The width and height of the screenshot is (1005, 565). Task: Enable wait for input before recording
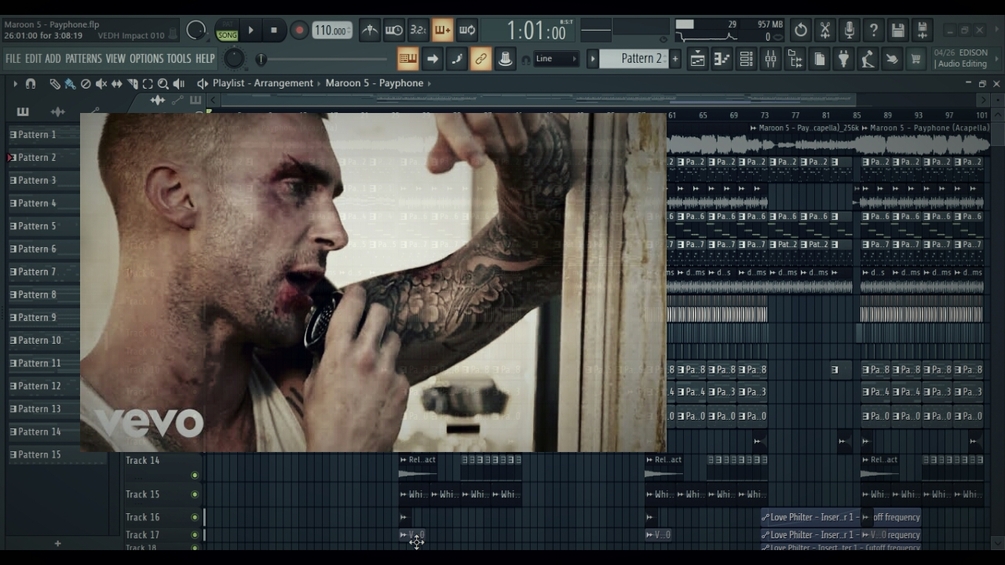tap(394, 30)
